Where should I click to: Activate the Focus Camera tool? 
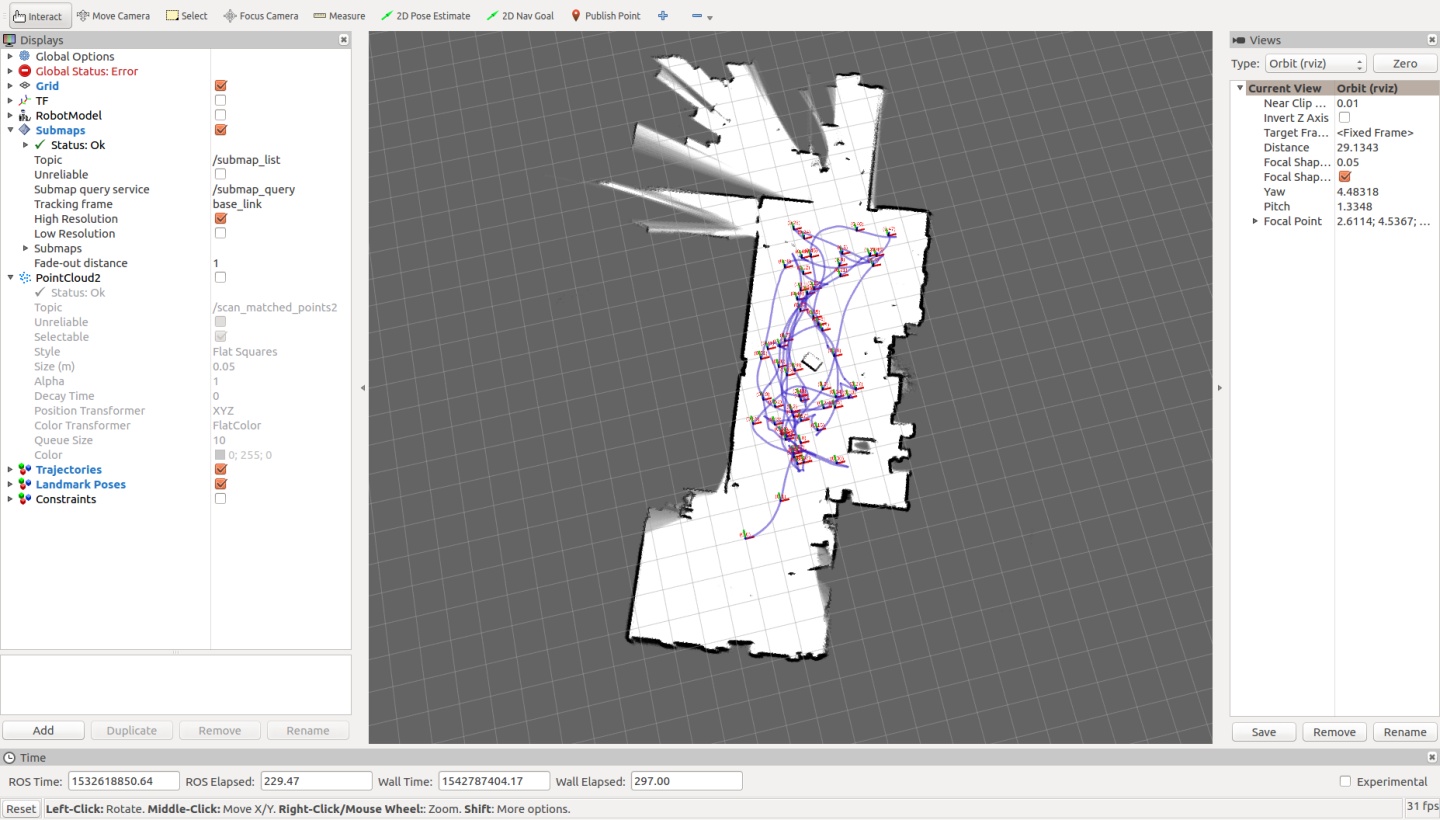tap(261, 16)
